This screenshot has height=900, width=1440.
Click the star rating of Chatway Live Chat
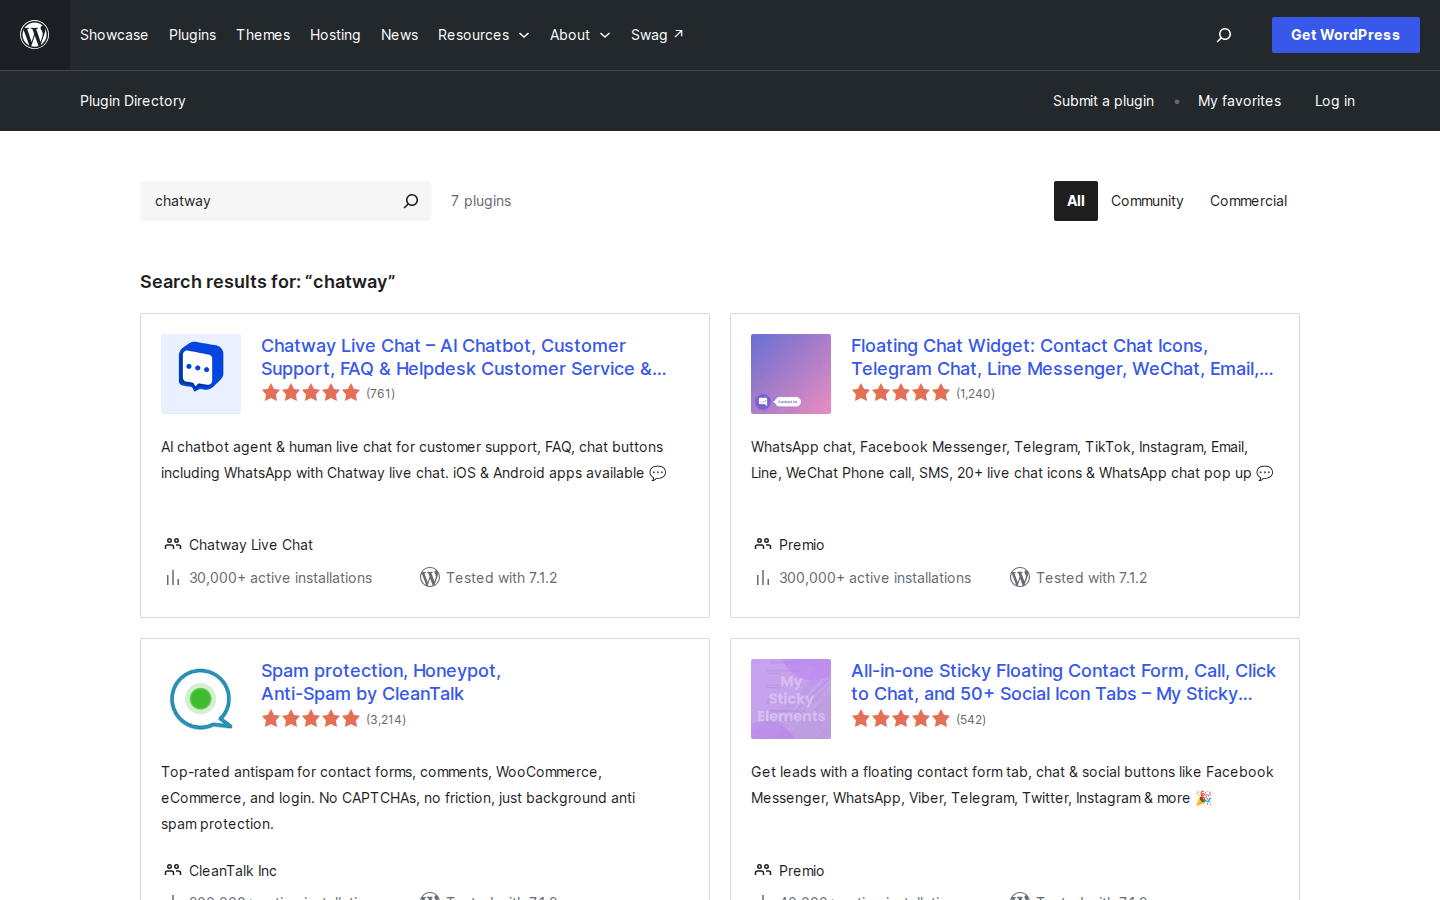311,393
